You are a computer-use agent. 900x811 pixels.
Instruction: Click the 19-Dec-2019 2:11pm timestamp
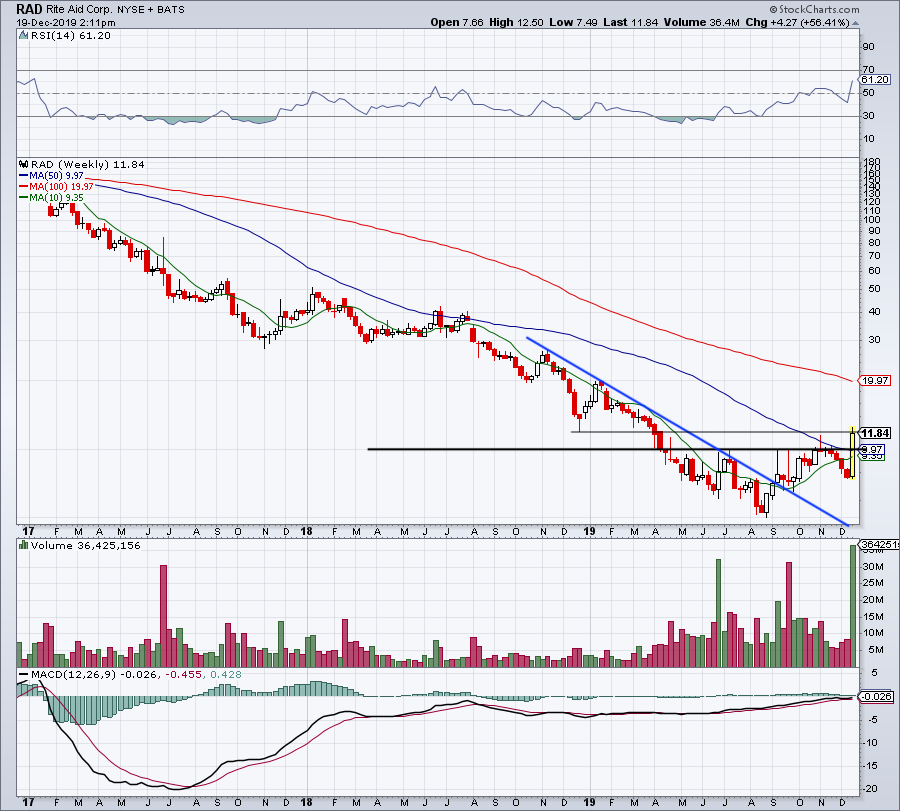click(66, 23)
